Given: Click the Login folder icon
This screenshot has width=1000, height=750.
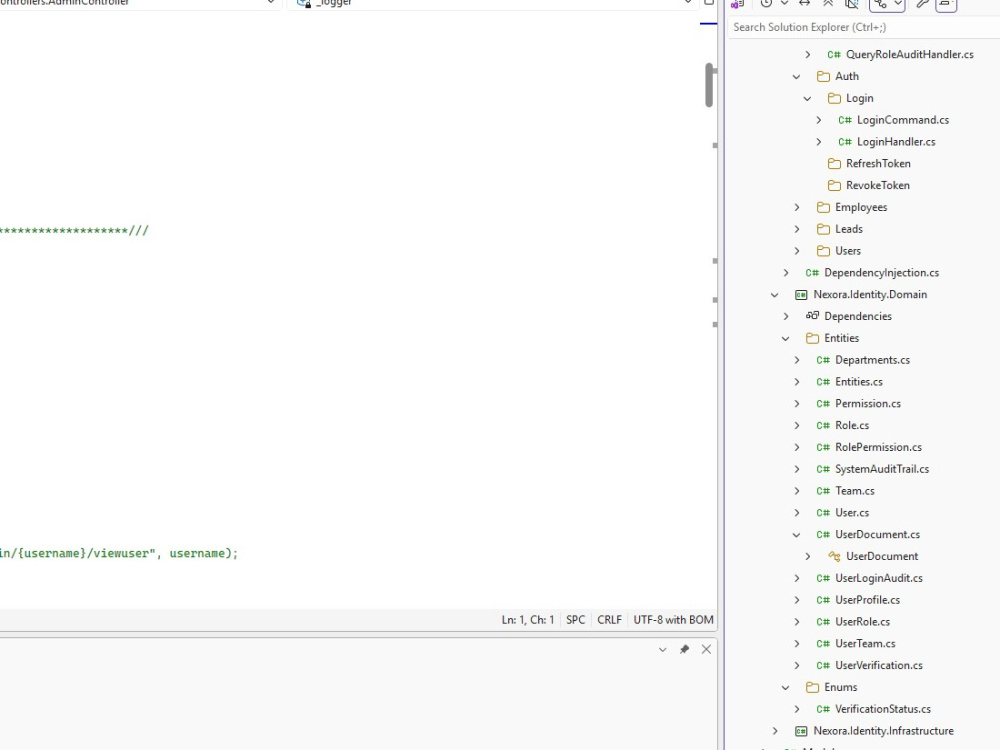Looking at the screenshot, I should [834, 98].
